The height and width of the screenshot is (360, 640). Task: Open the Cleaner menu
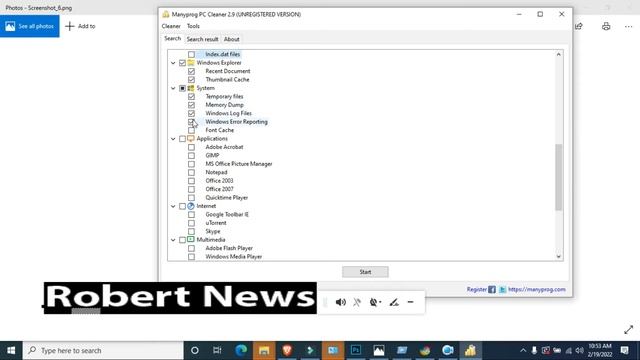pyautogui.click(x=171, y=26)
